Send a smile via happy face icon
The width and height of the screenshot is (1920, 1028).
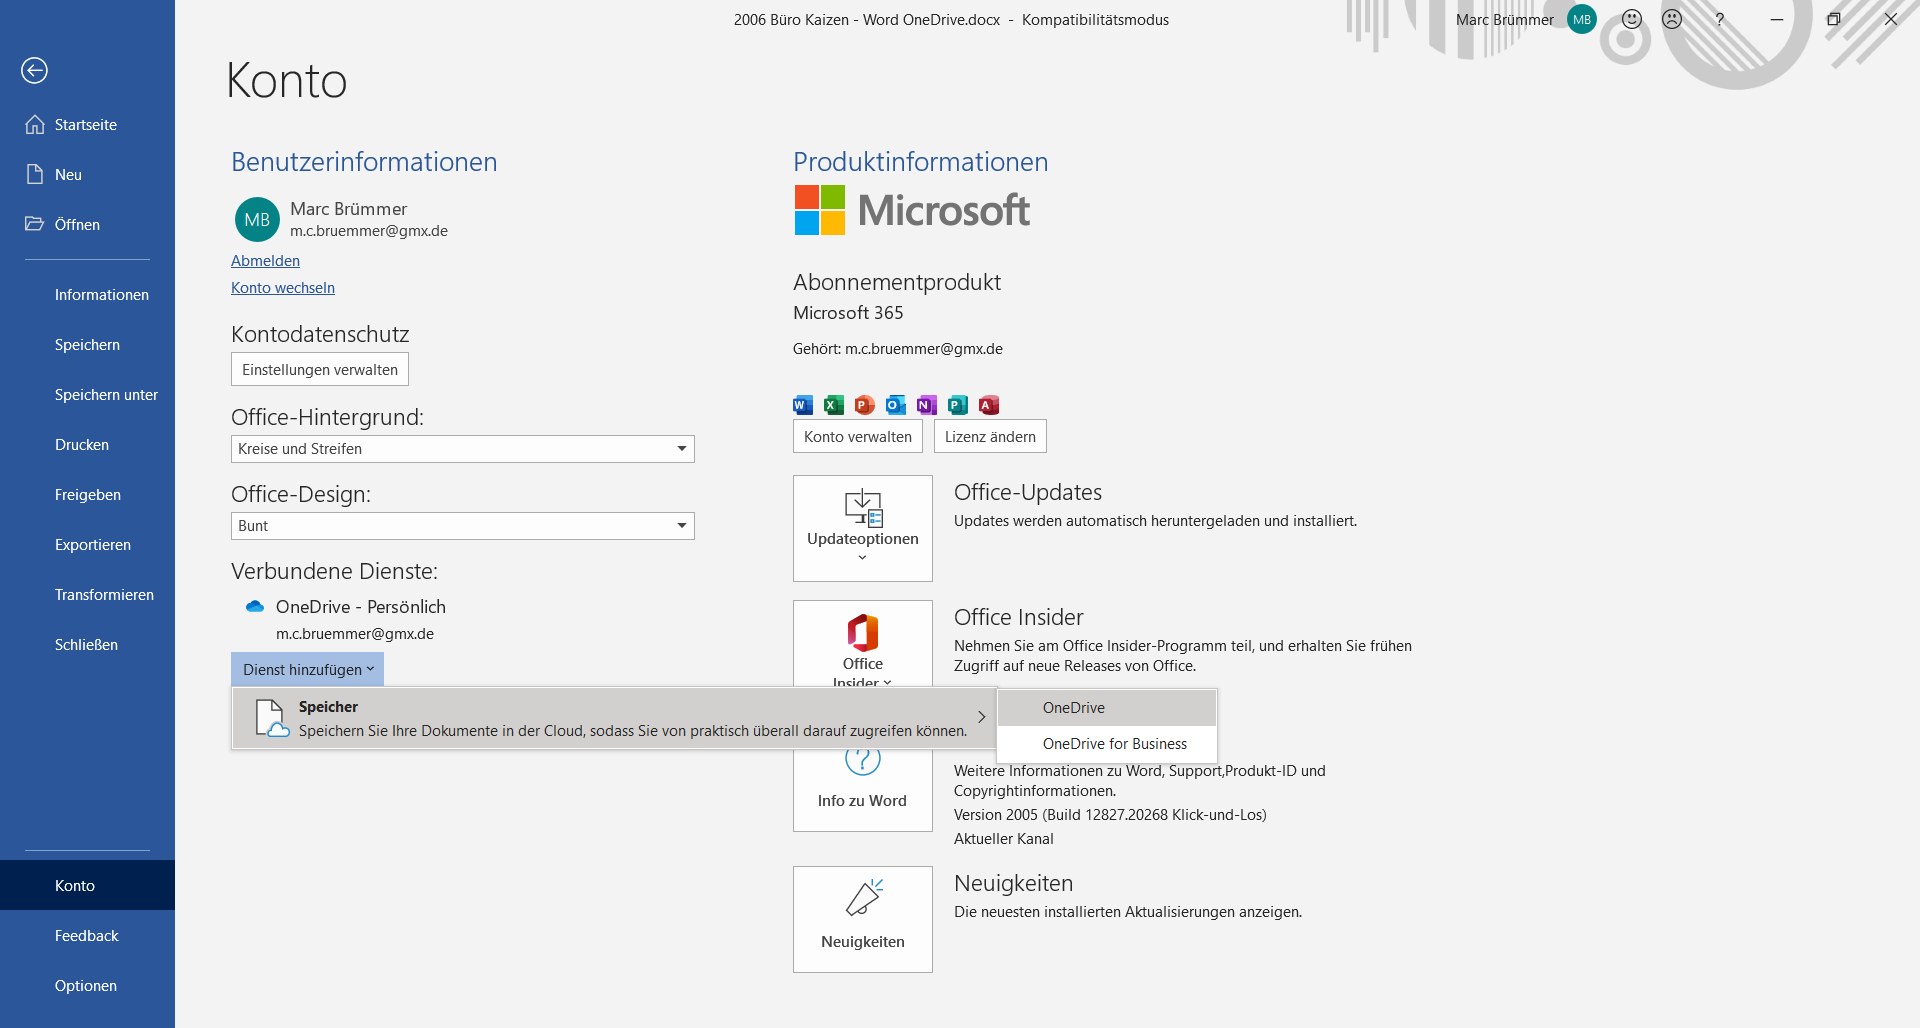(x=1632, y=19)
